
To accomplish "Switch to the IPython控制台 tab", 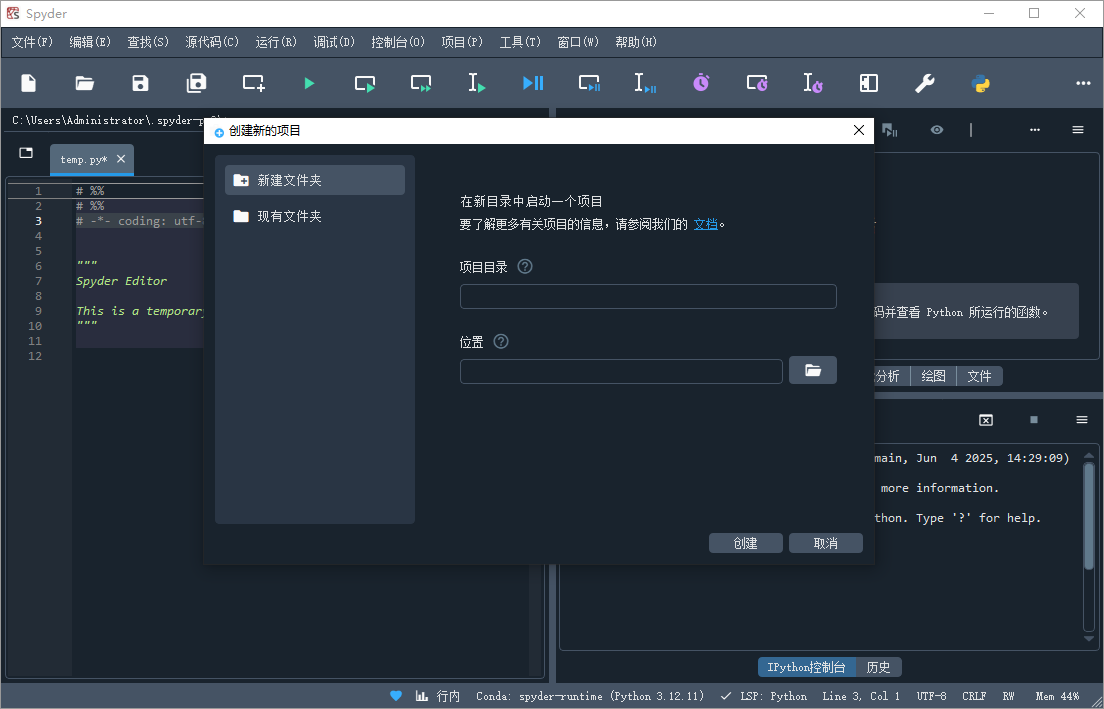I will [x=807, y=667].
